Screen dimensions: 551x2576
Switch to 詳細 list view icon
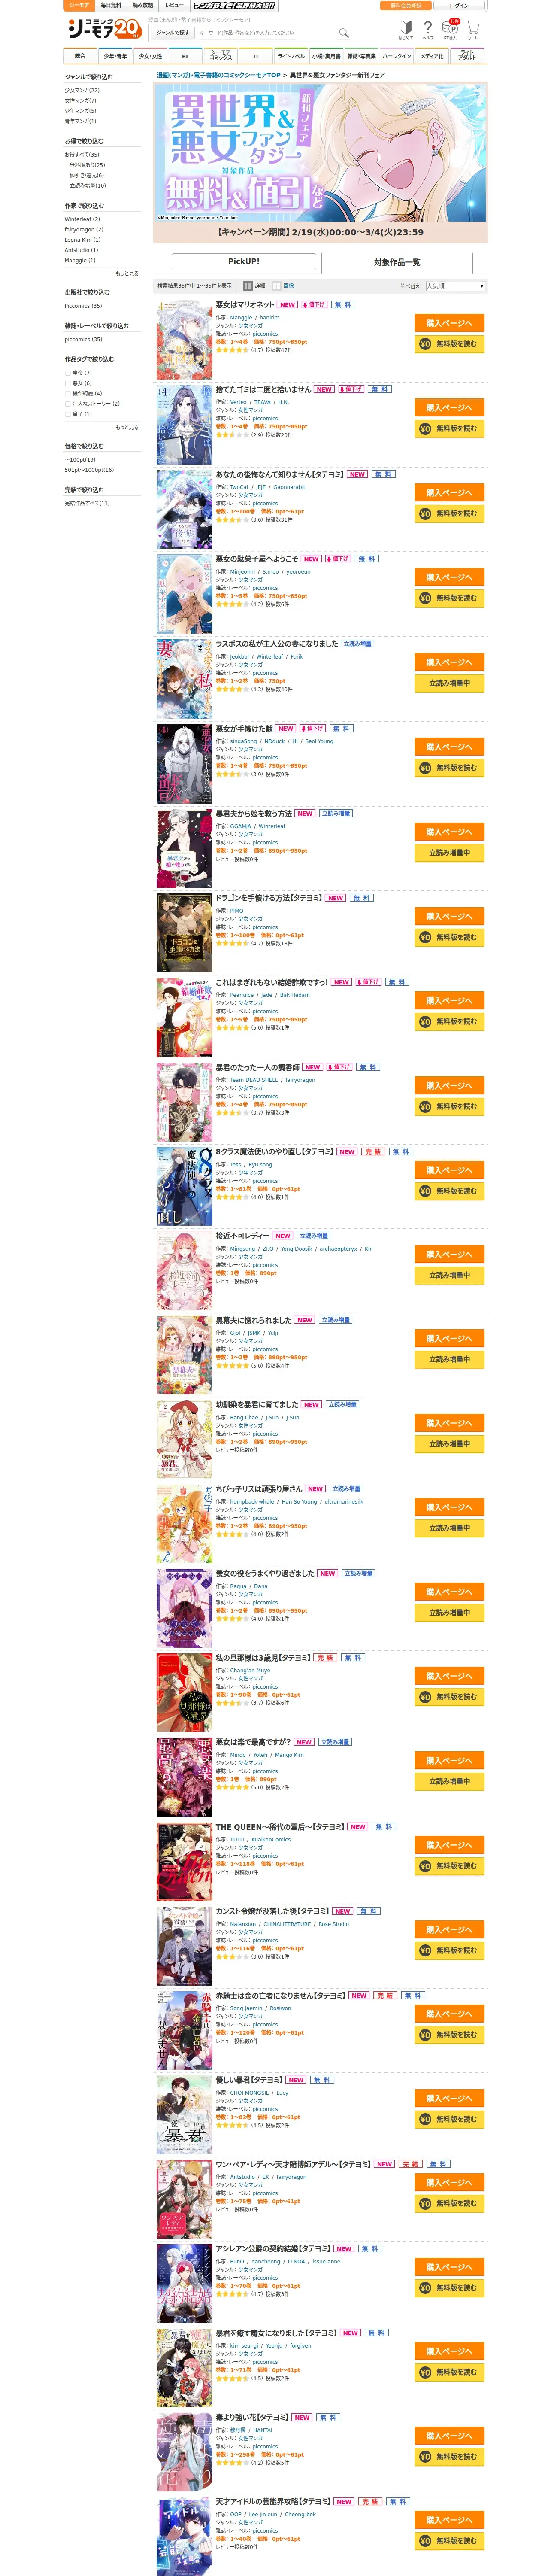255,286
